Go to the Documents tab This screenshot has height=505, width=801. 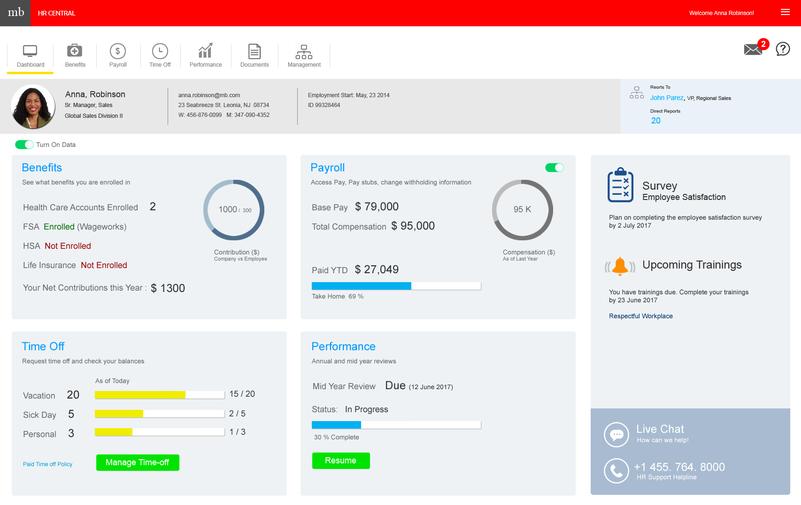click(254, 55)
